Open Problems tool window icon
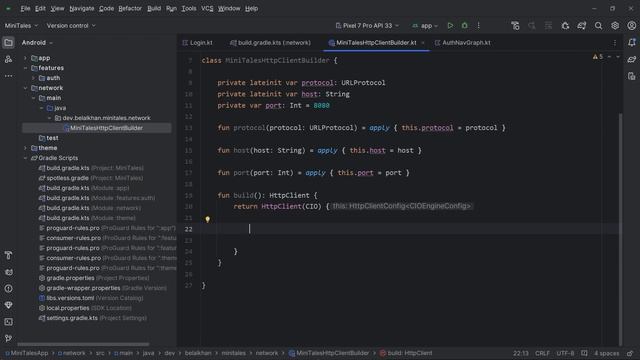640x360 pixels. [8, 289]
